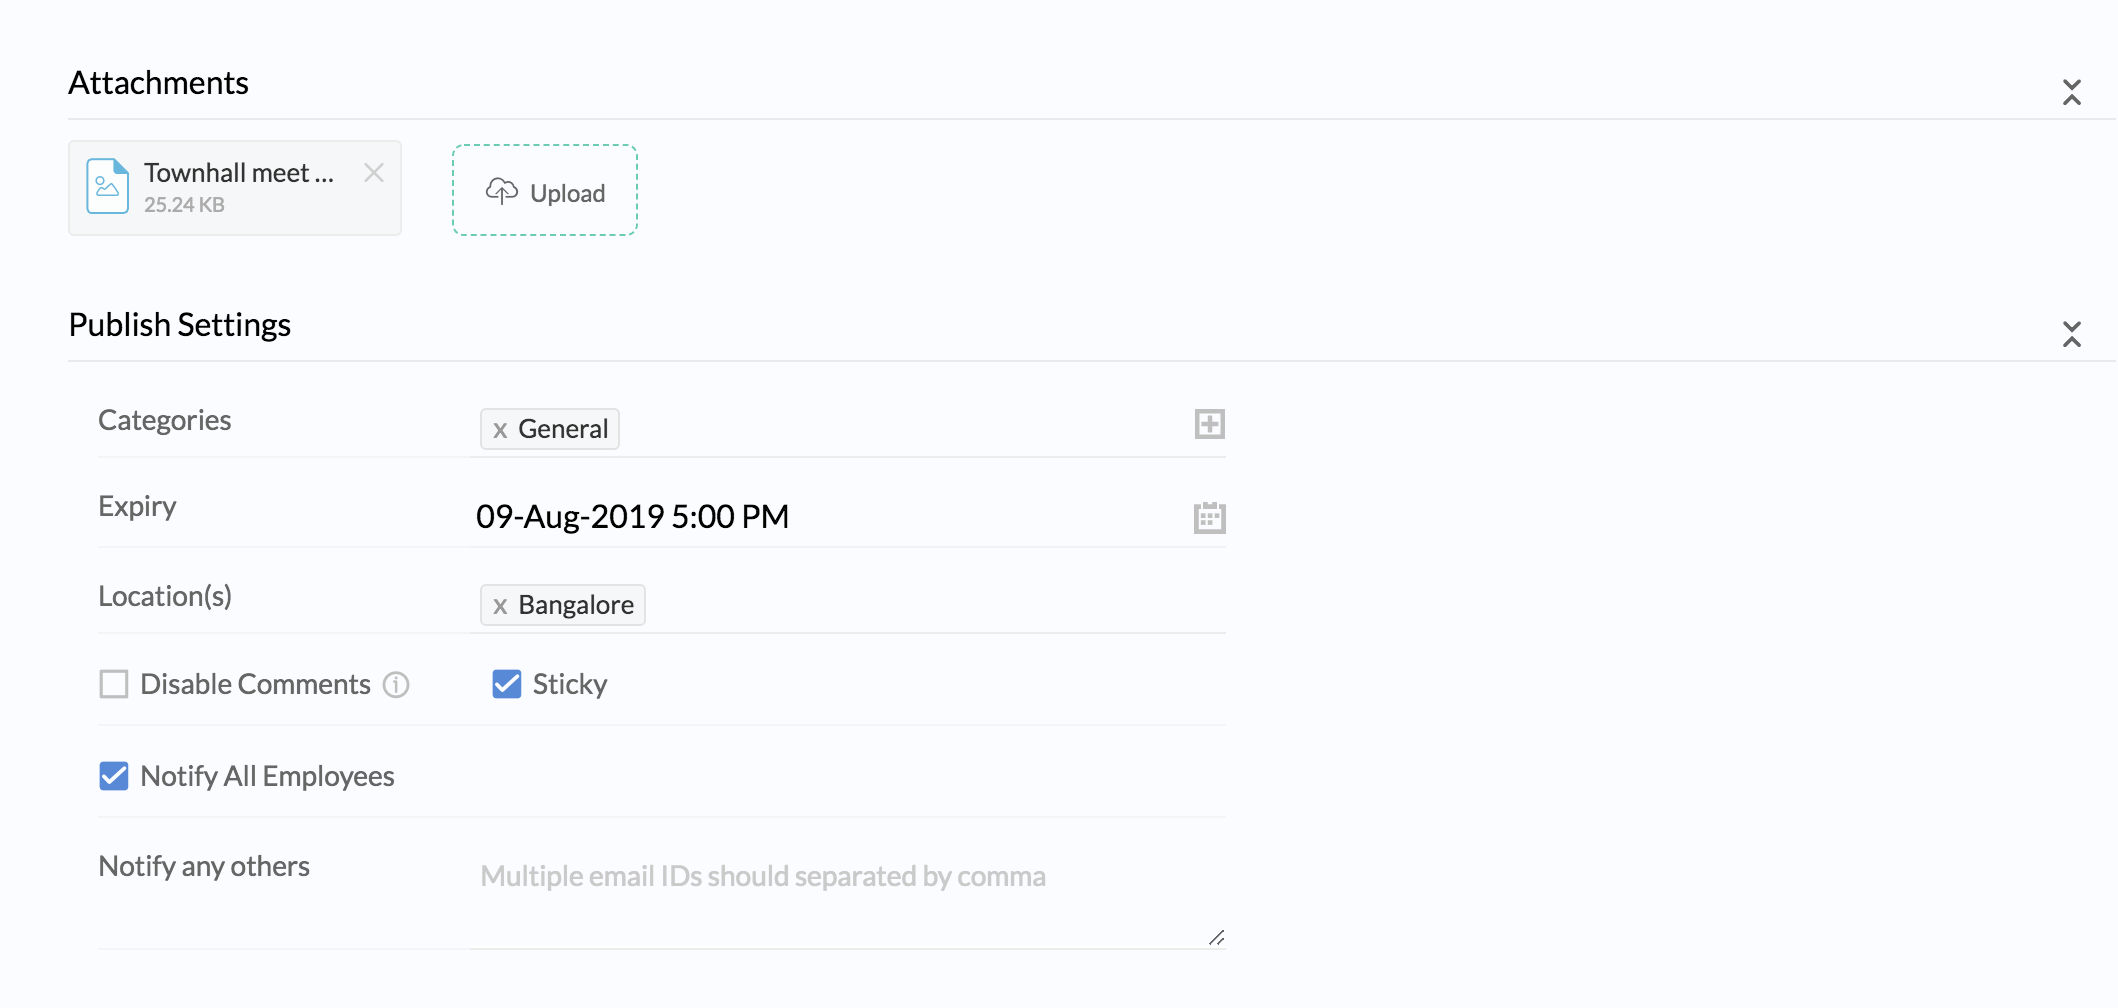Screen dimensions: 2118x1008
Task: Uncheck the Sticky checkbox
Action: pyautogui.click(x=507, y=684)
